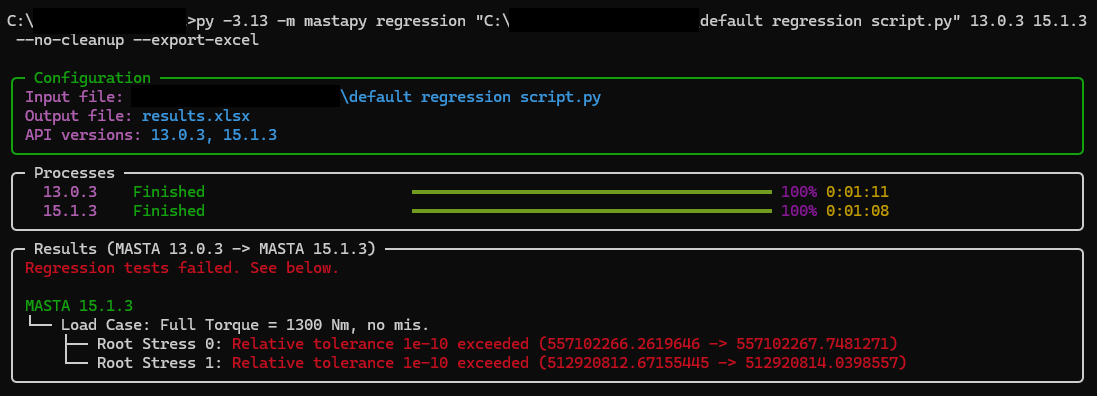Click the '--no-cleanup' command flag
This screenshot has height=396, width=1097.
point(70,40)
